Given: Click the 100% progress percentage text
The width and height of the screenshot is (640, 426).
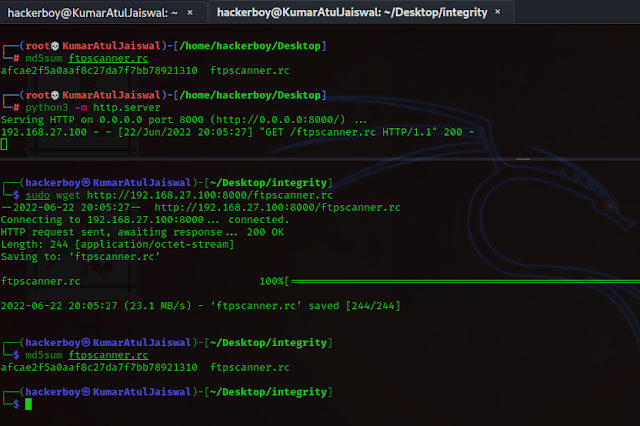Looking at the screenshot, I should [271, 281].
